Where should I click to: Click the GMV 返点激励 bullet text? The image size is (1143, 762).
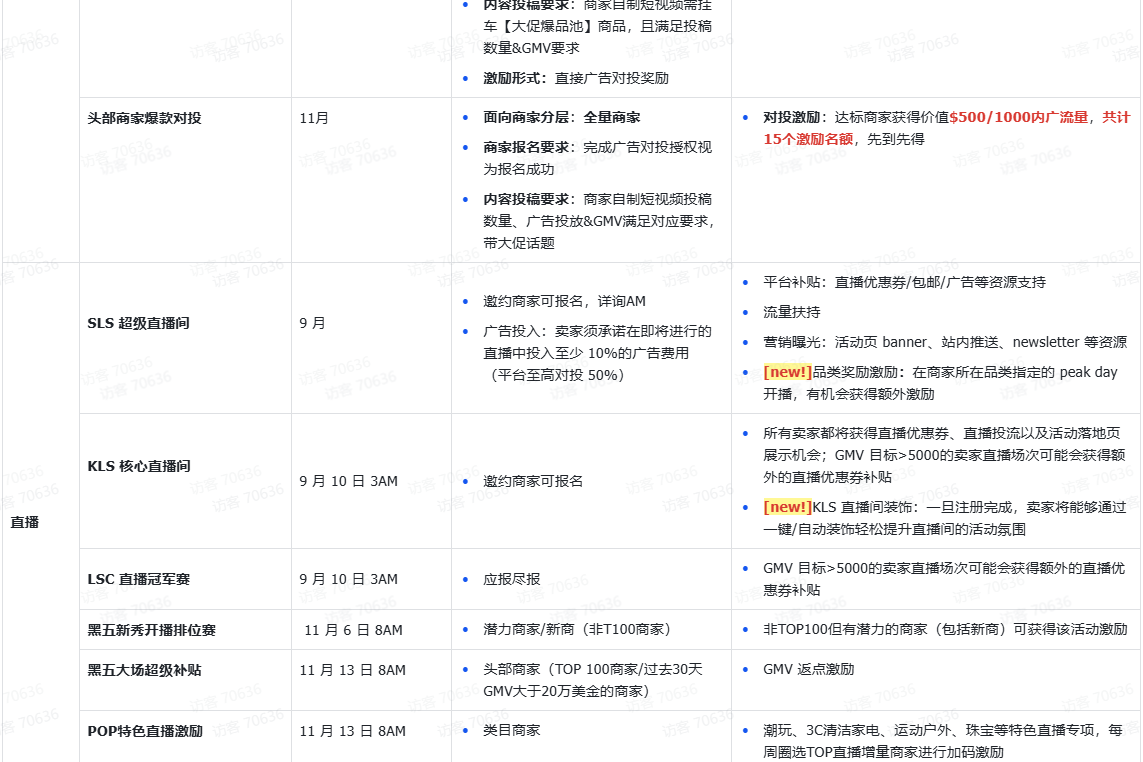tap(808, 669)
